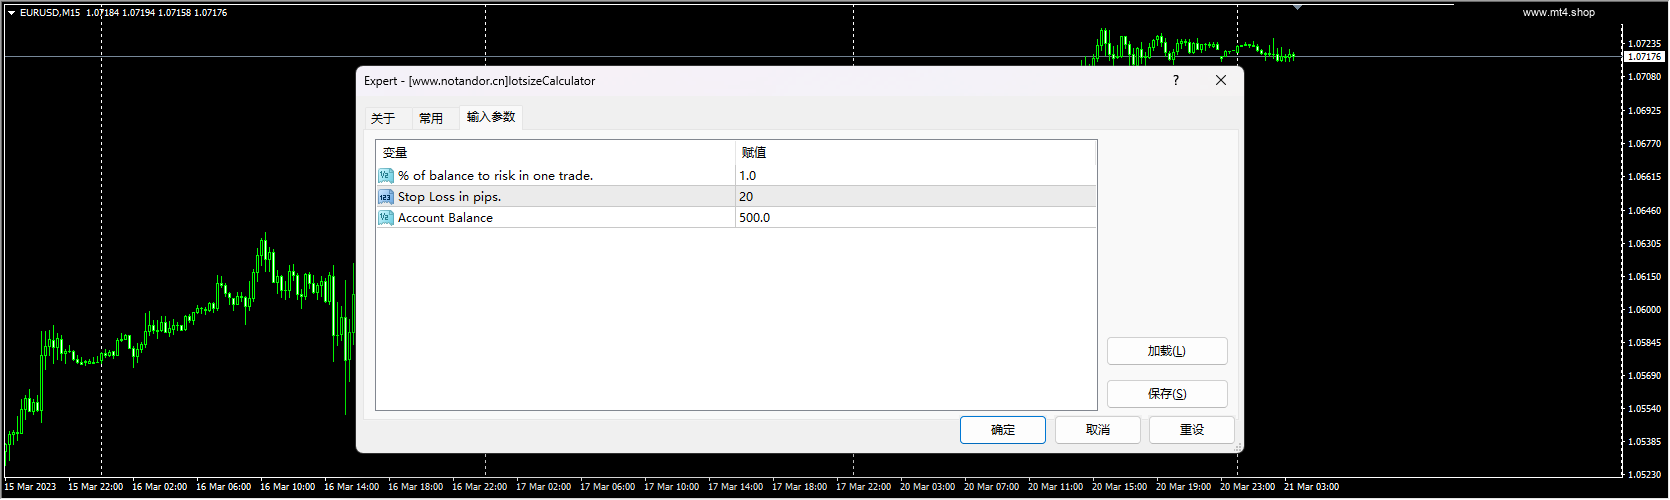Switch to the 关于 tab
This screenshot has width=1670, height=500.
(383, 118)
